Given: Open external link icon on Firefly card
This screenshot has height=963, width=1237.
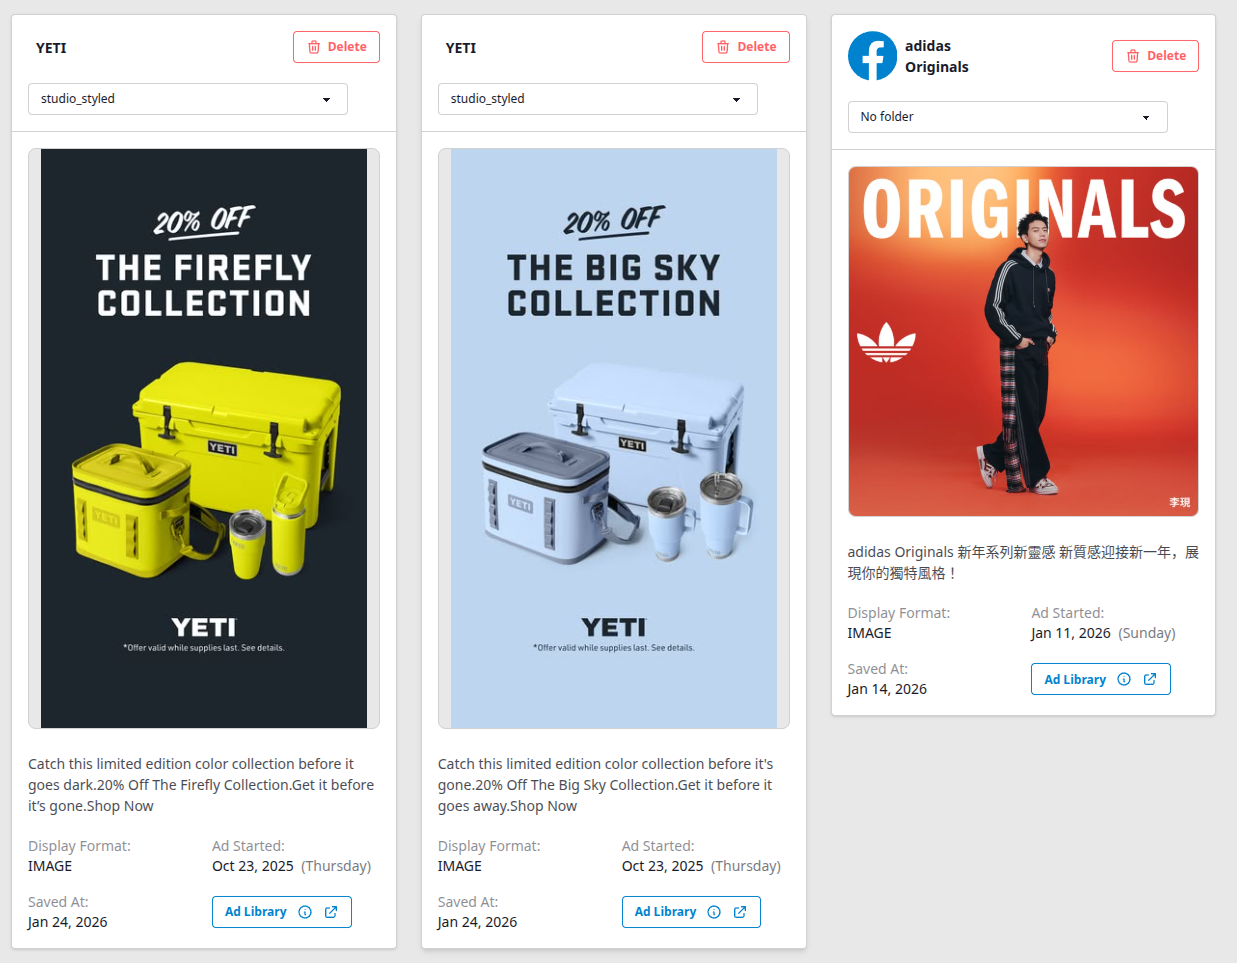Looking at the screenshot, I should click(x=331, y=912).
